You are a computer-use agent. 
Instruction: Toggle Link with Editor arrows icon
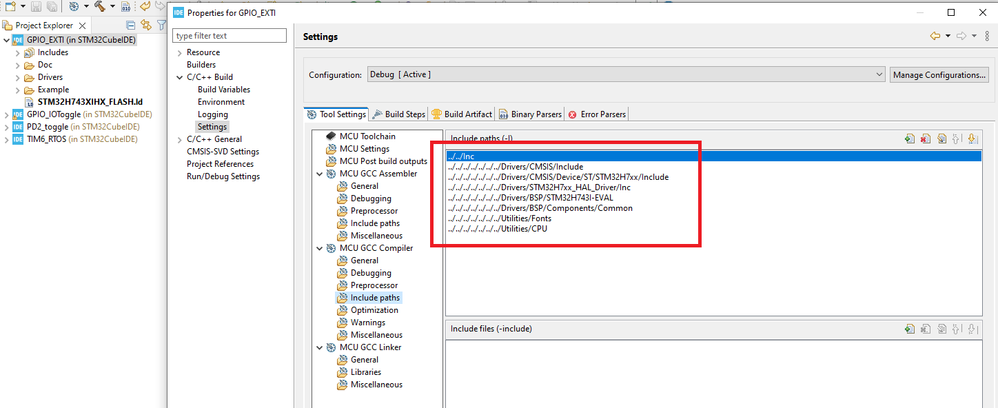pos(146,25)
